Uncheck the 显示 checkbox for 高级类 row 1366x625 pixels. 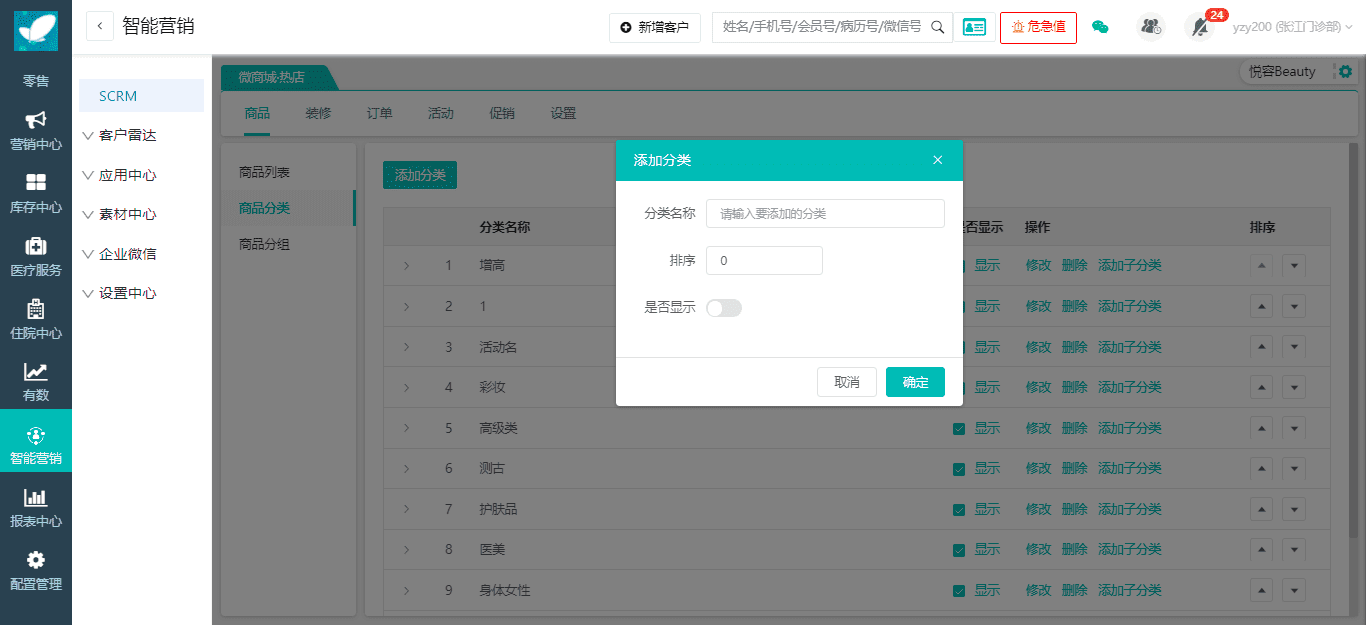pos(959,429)
